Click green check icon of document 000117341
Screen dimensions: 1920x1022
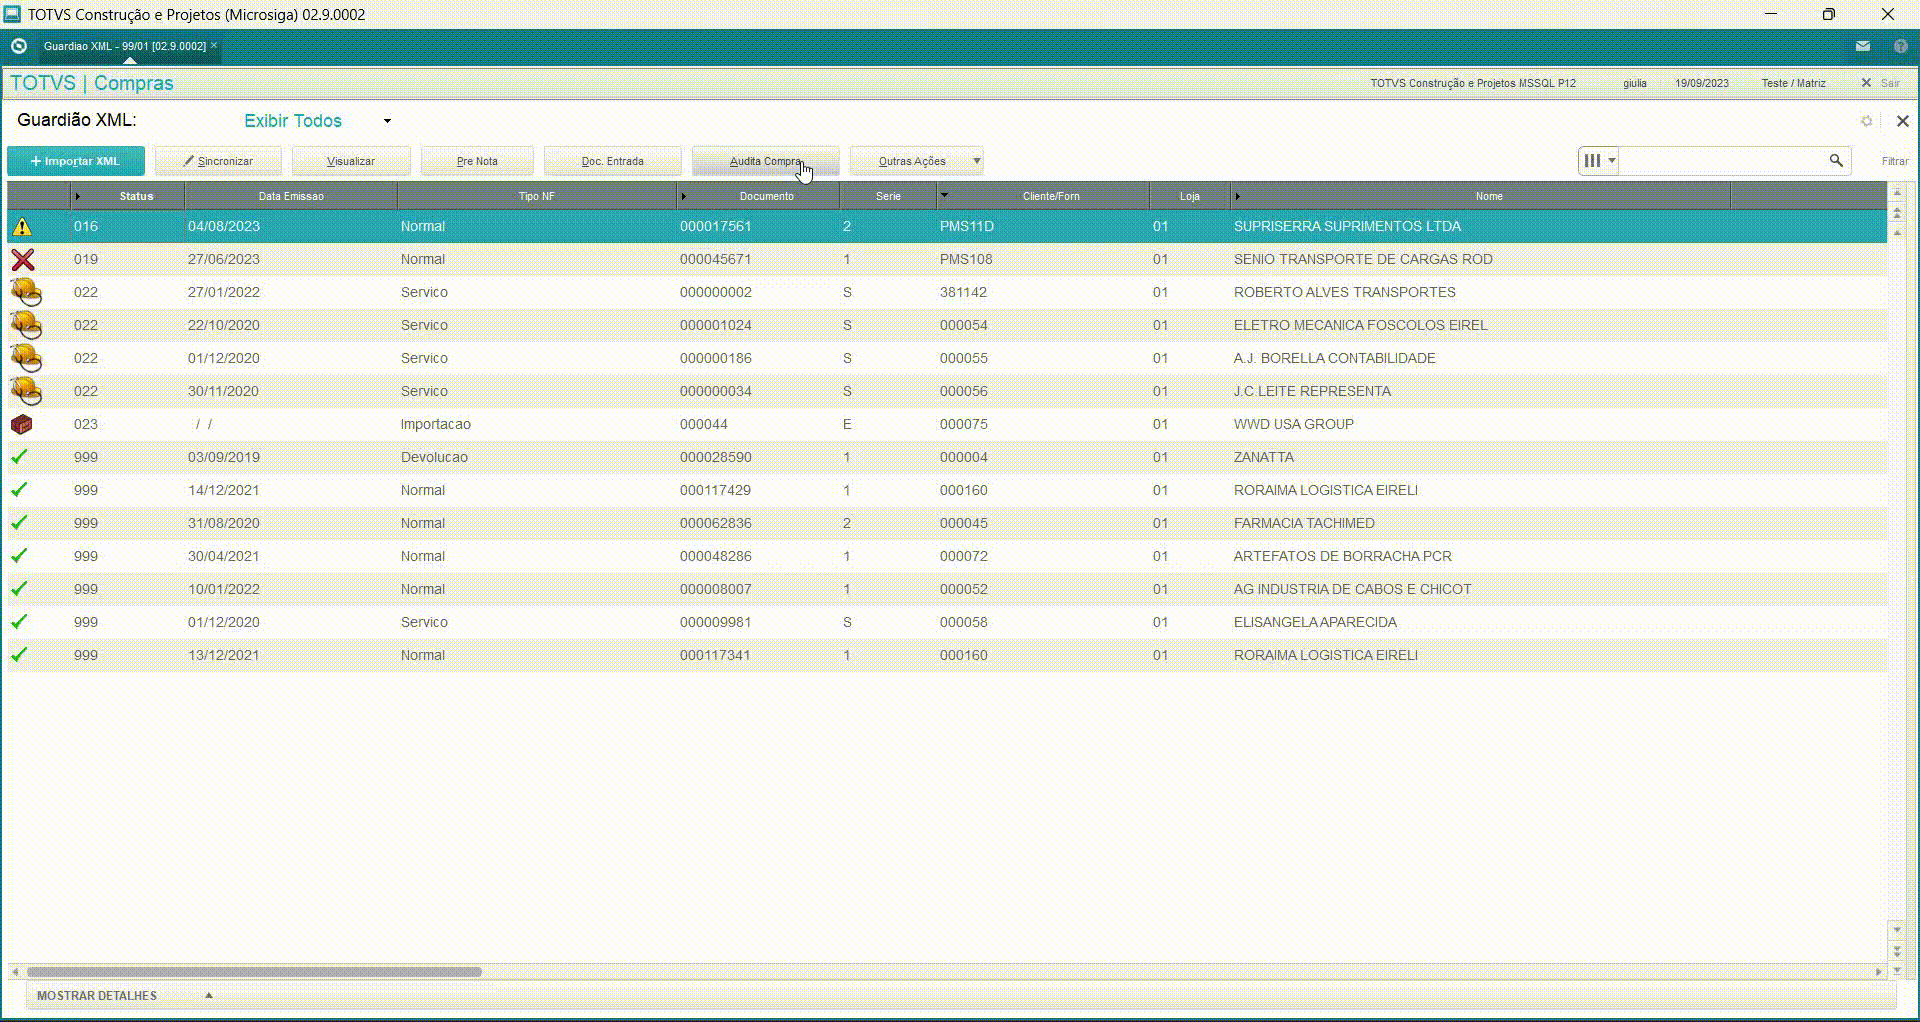(x=19, y=655)
